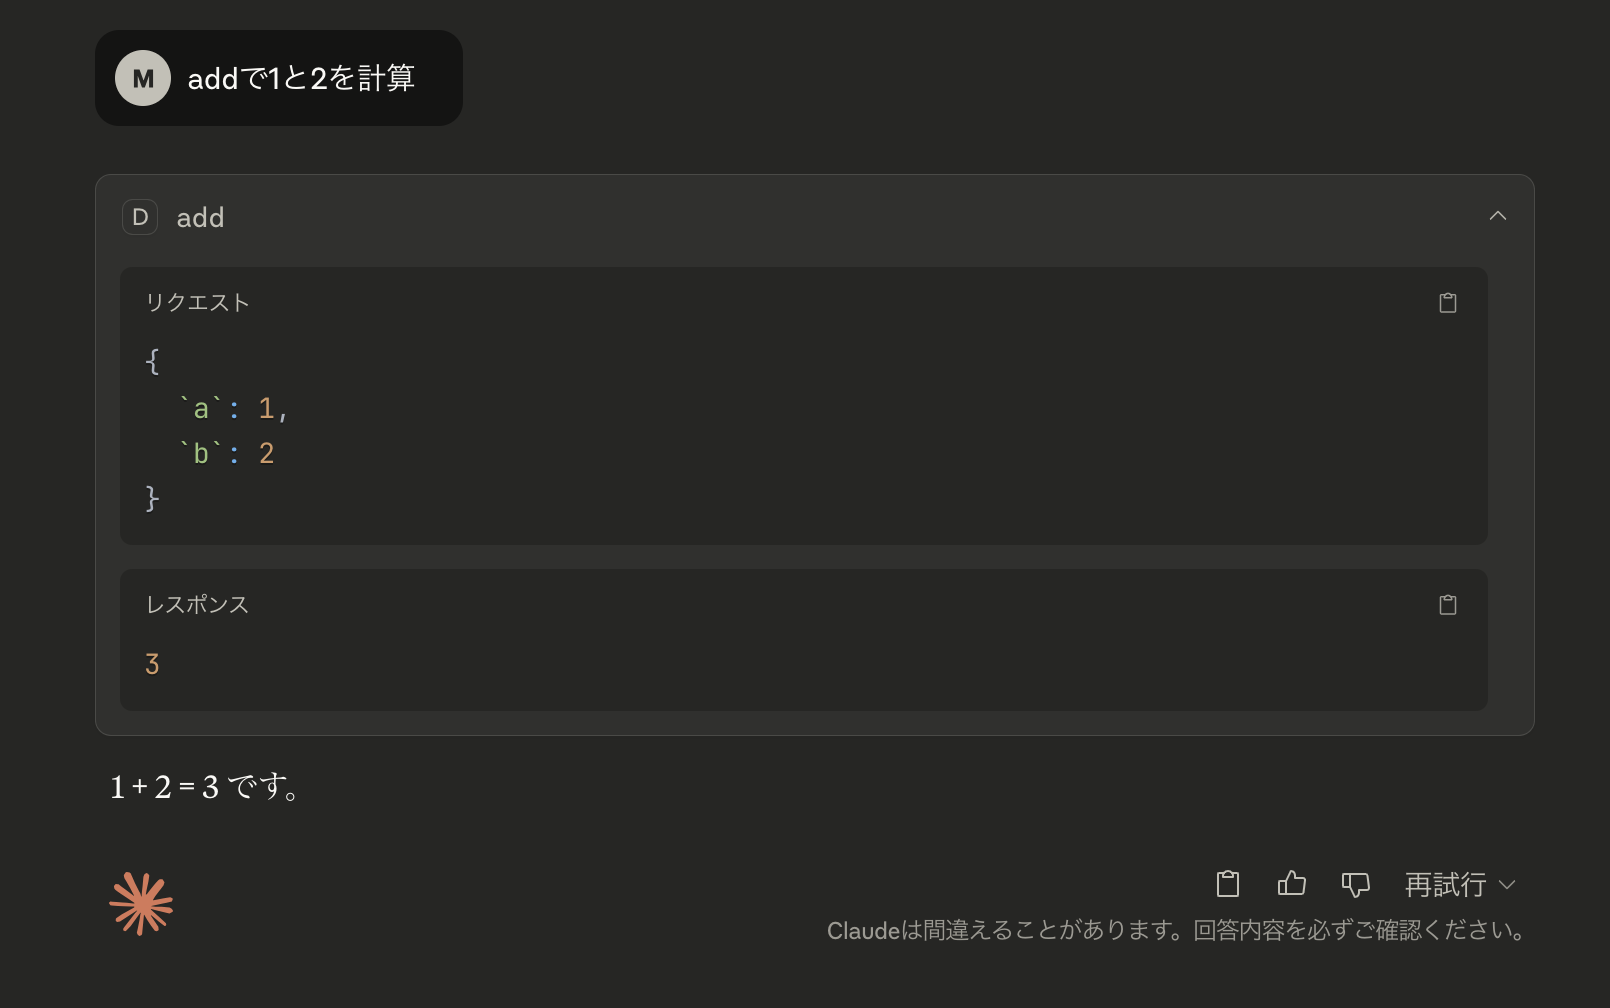Click the M user avatar
Screen dimensions: 1610x1008
[x=143, y=78]
